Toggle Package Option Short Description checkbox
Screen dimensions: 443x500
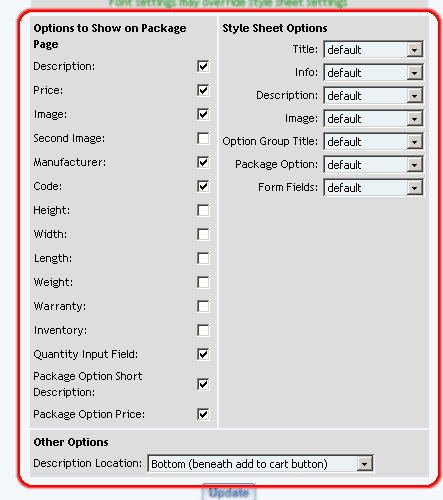tap(203, 384)
